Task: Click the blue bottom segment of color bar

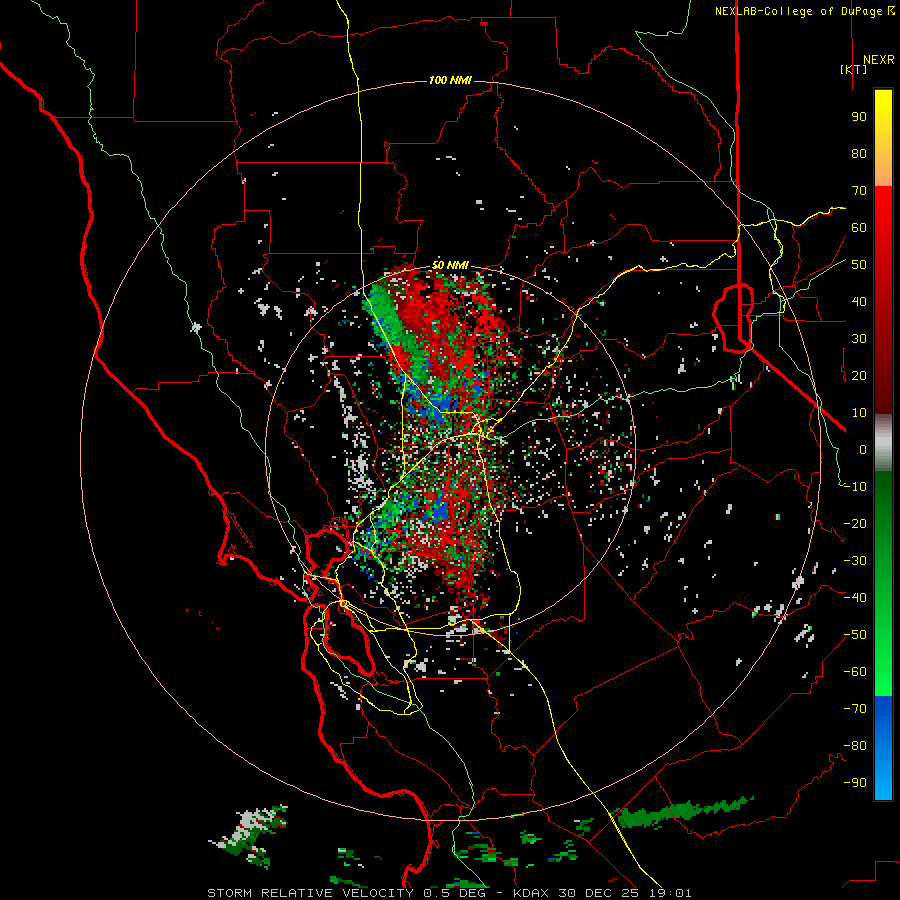Action: coord(883,748)
